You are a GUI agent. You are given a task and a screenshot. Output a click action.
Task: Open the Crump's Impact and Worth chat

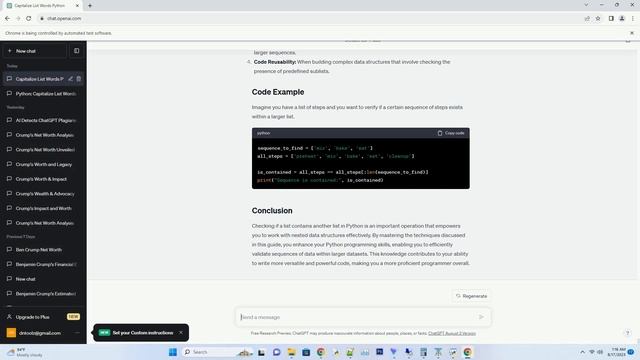pyautogui.click(x=43, y=208)
